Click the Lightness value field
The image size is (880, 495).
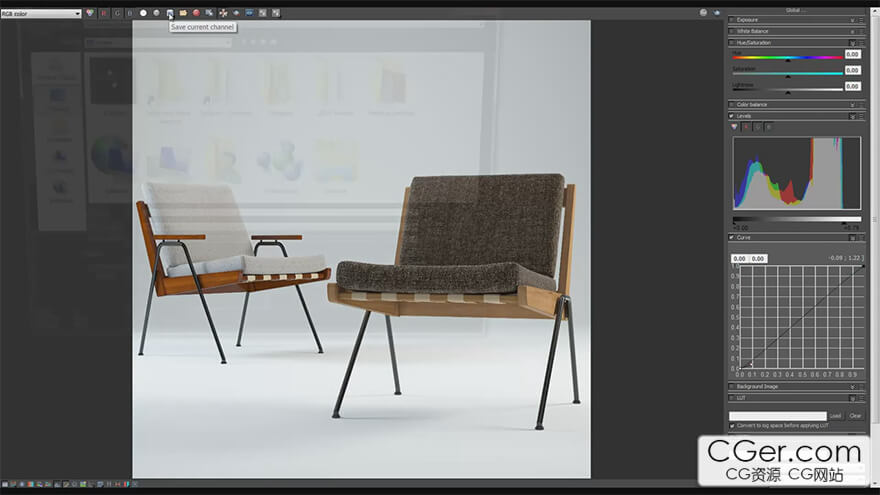(852, 86)
